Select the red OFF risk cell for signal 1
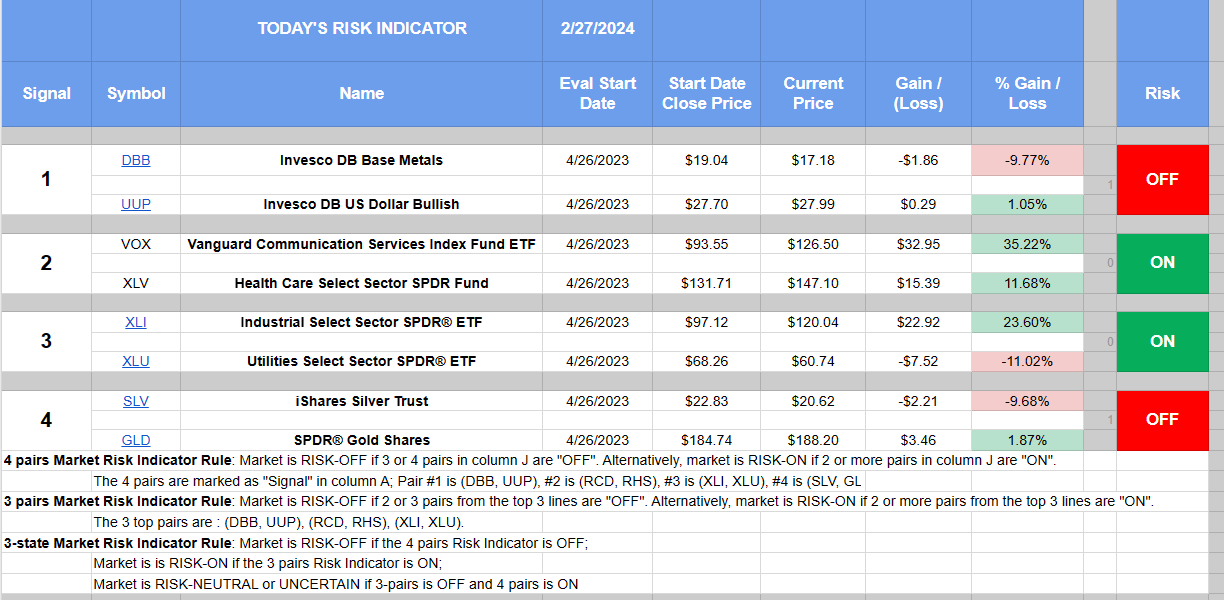This screenshot has height=600, width=1224. [x=1162, y=180]
